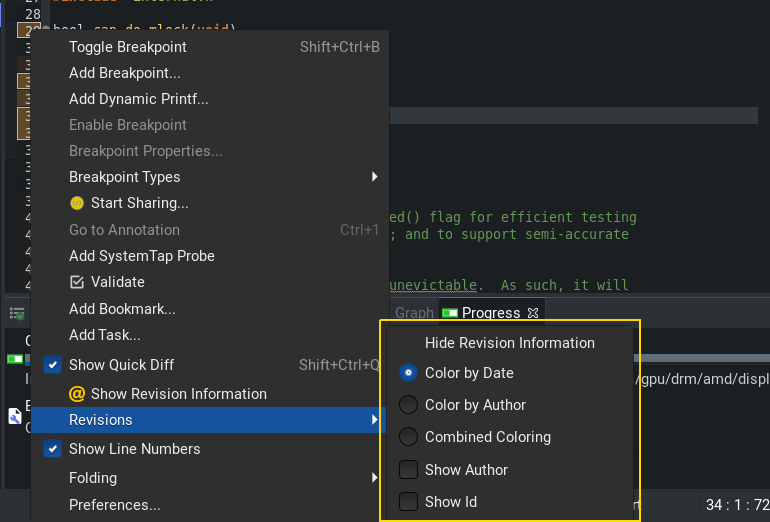The image size is (770, 522).
Task: Toggle the Show Quick Diff checkbox
Action: coord(54,365)
